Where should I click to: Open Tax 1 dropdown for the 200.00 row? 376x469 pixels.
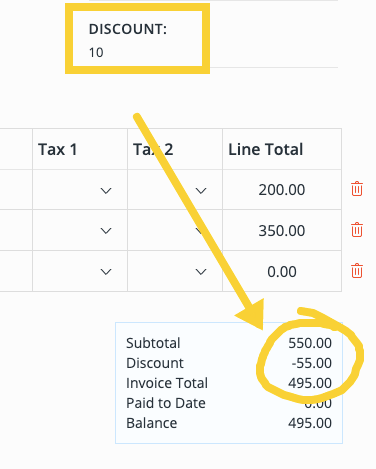pyautogui.click(x=80, y=190)
